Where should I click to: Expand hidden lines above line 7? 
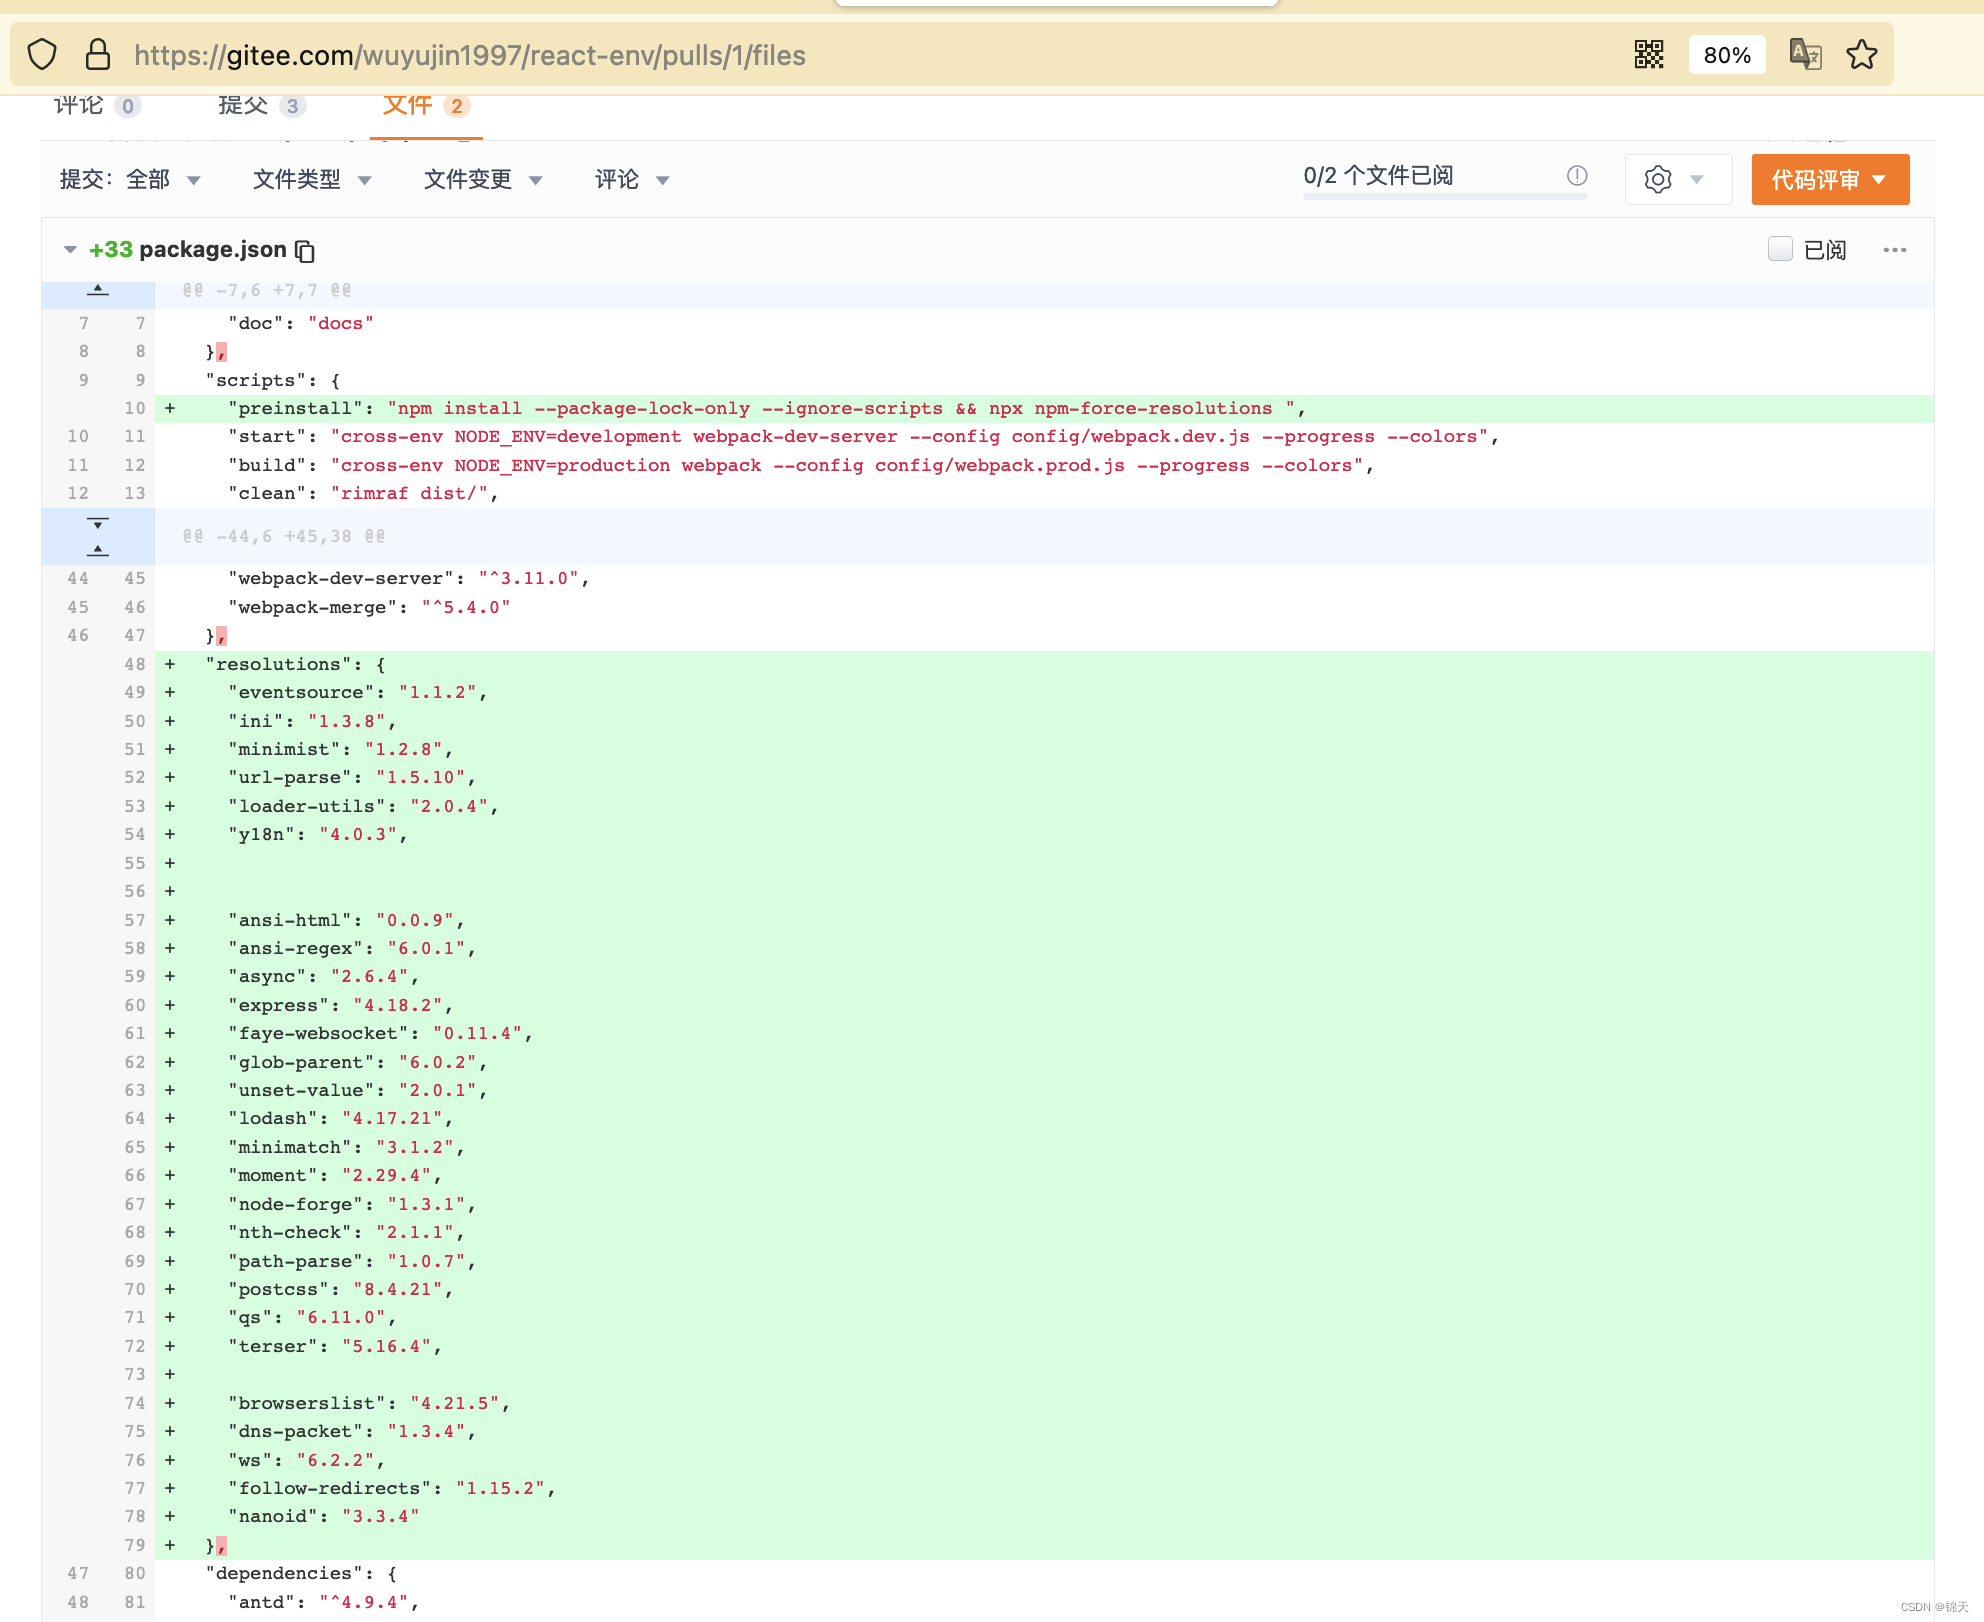[x=98, y=291]
